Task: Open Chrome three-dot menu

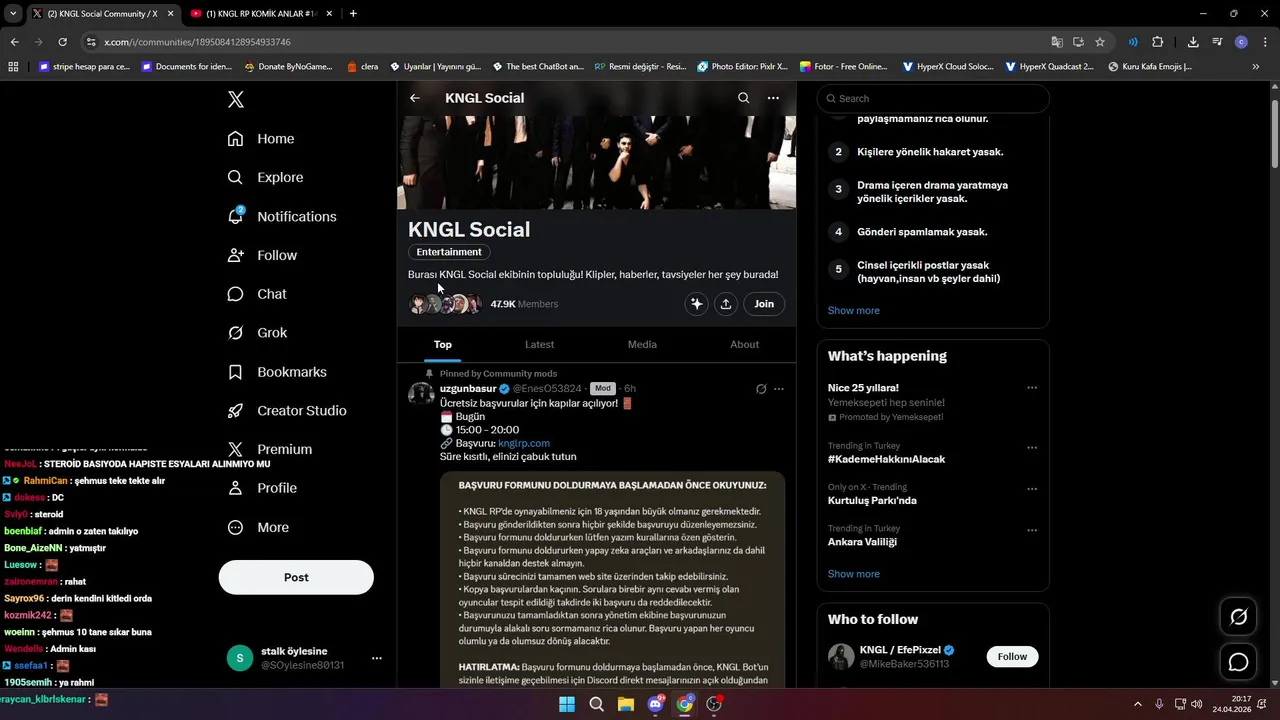Action: pos(1265,42)
